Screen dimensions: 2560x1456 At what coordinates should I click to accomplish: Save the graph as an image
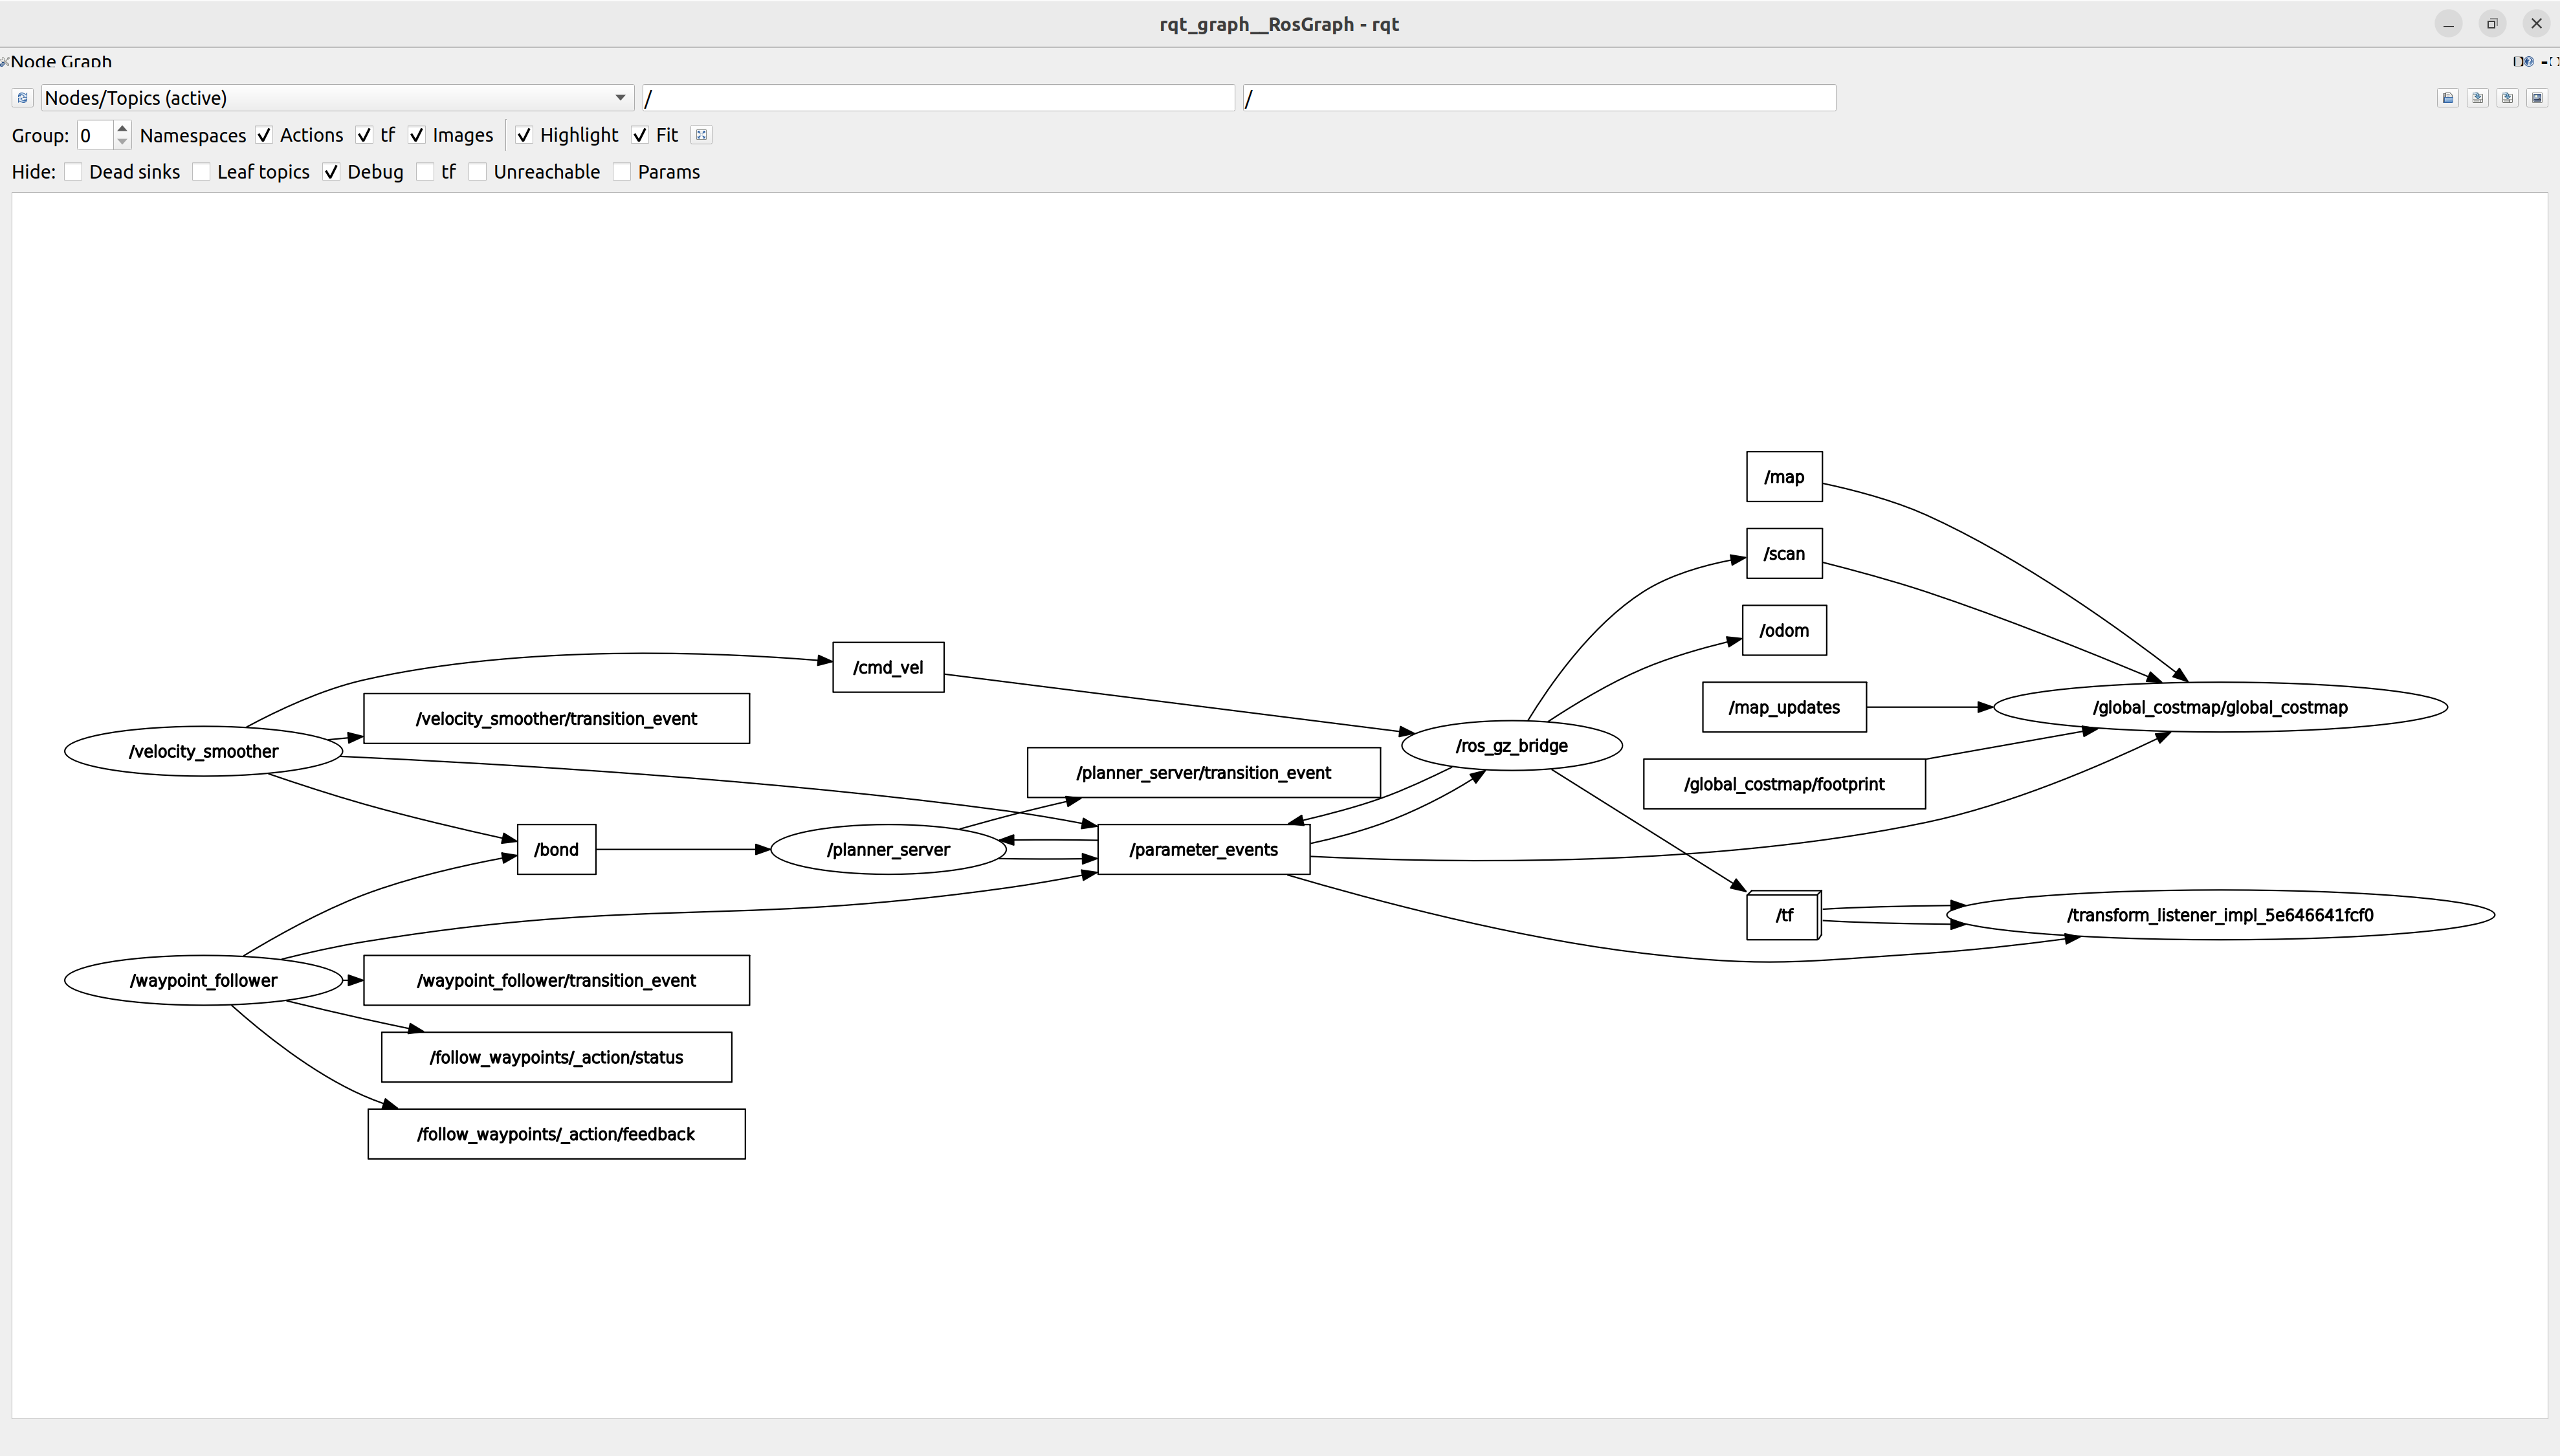[x=2537, y=98]
